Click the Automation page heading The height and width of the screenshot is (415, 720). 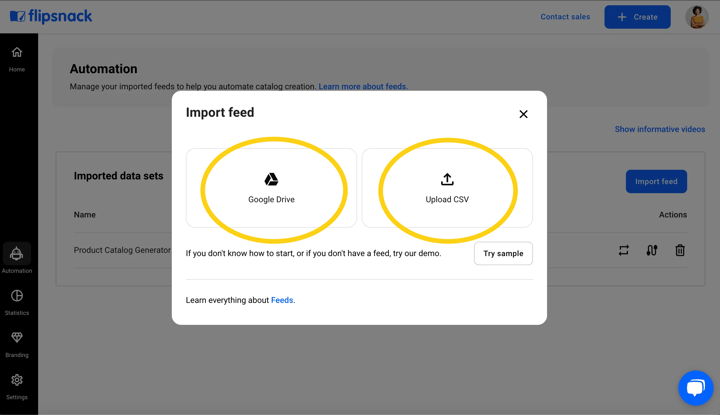point(103,69)
